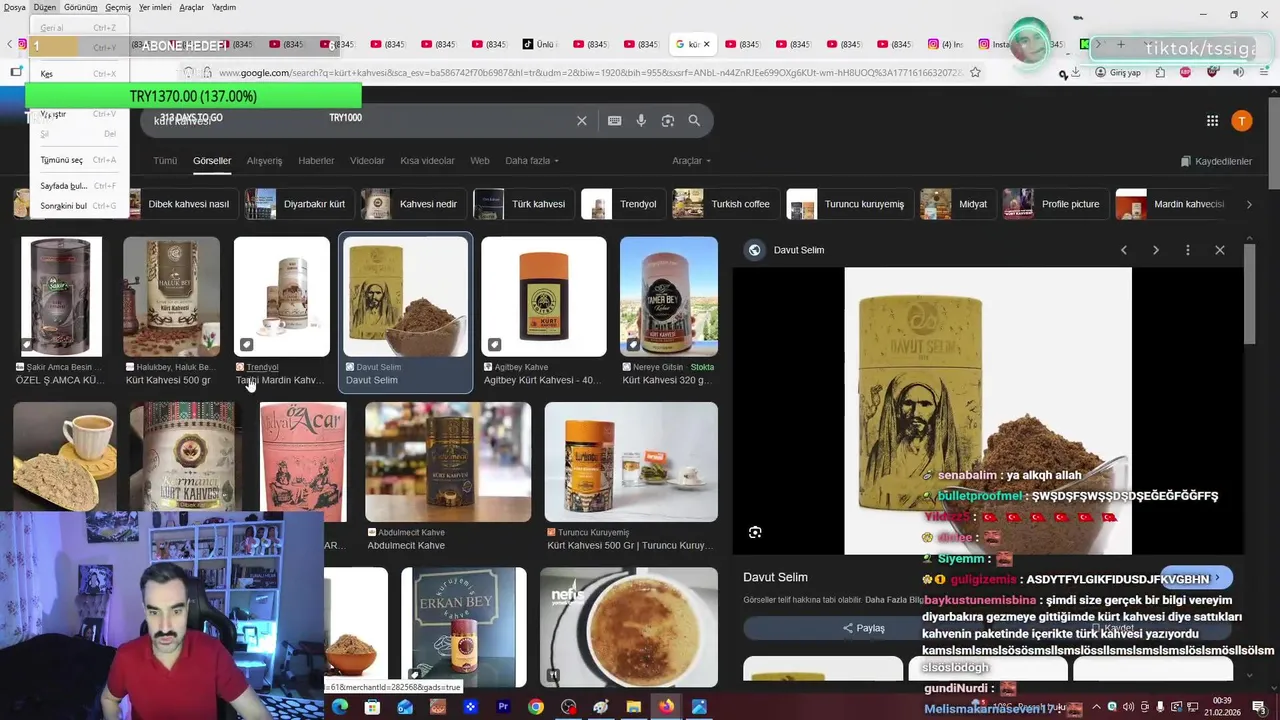This screenshot has width=1280, height=720.
Task: Launch Microsoft Edge from the taskbar
Action: coord(339,707)
